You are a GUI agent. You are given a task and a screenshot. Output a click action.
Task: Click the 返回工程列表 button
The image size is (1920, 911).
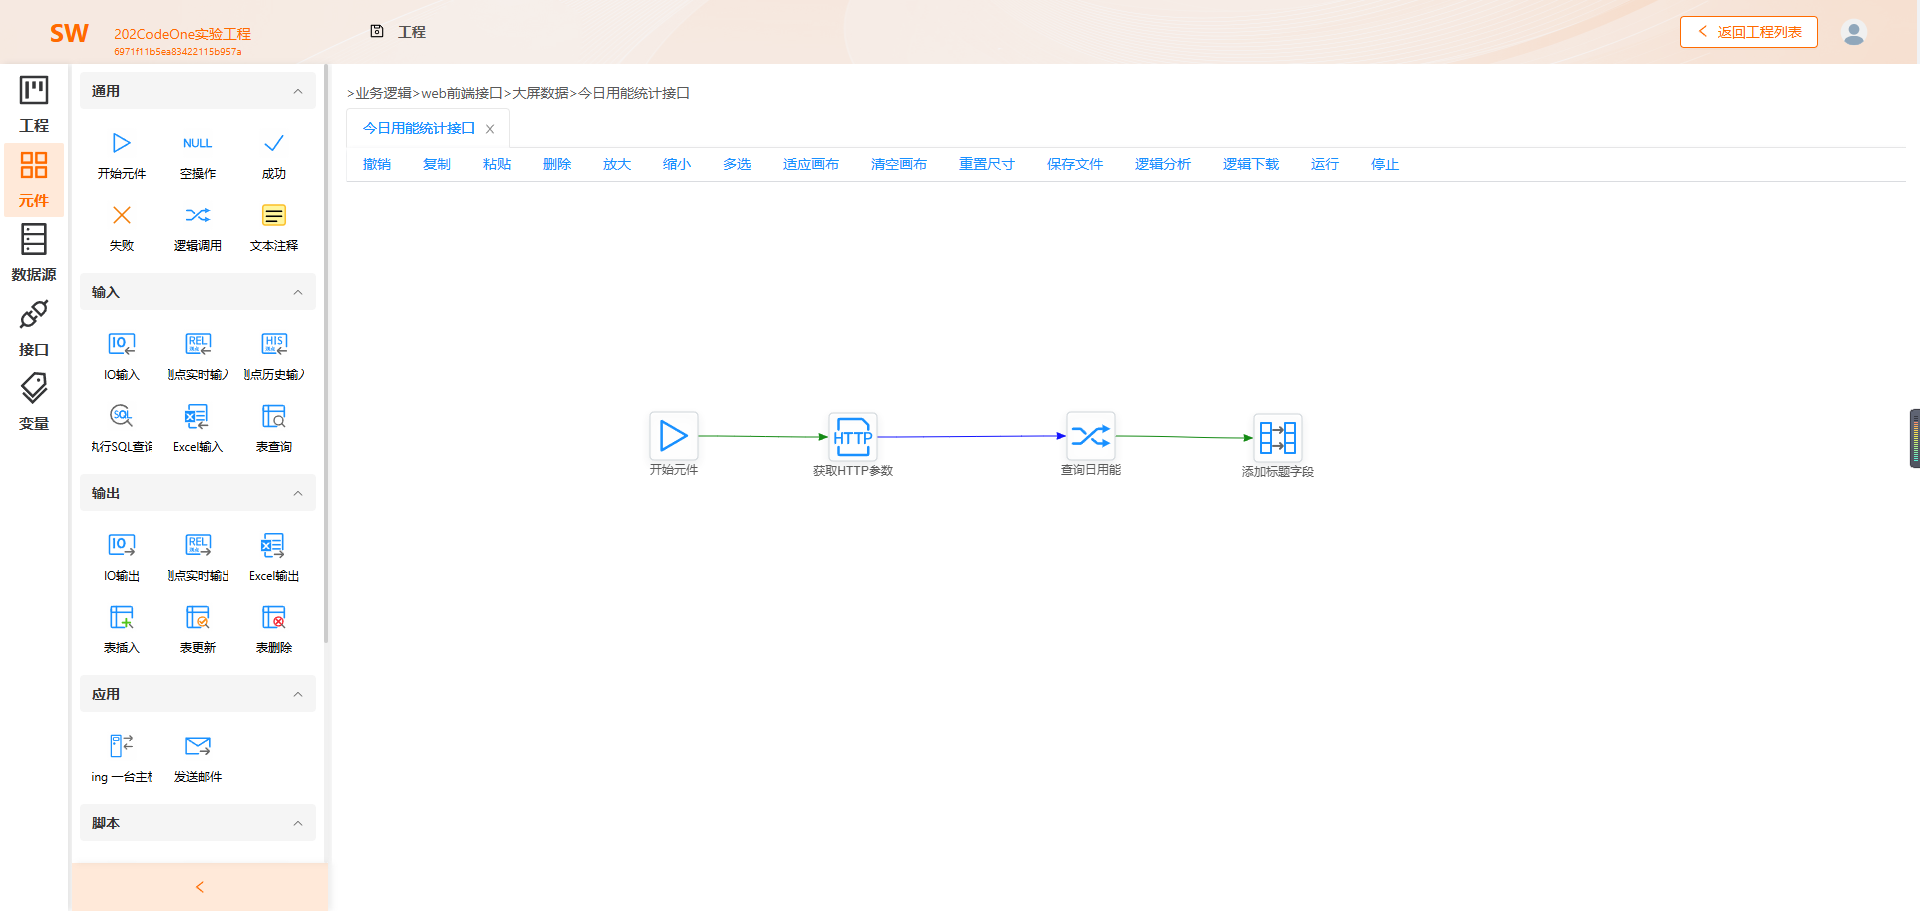[x=1749, y=32]
